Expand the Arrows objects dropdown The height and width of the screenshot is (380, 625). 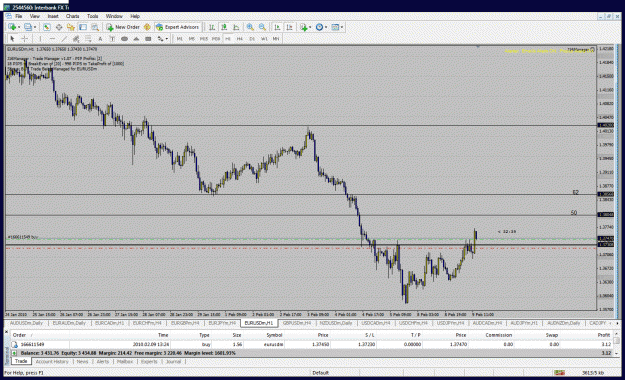point(166,39)
